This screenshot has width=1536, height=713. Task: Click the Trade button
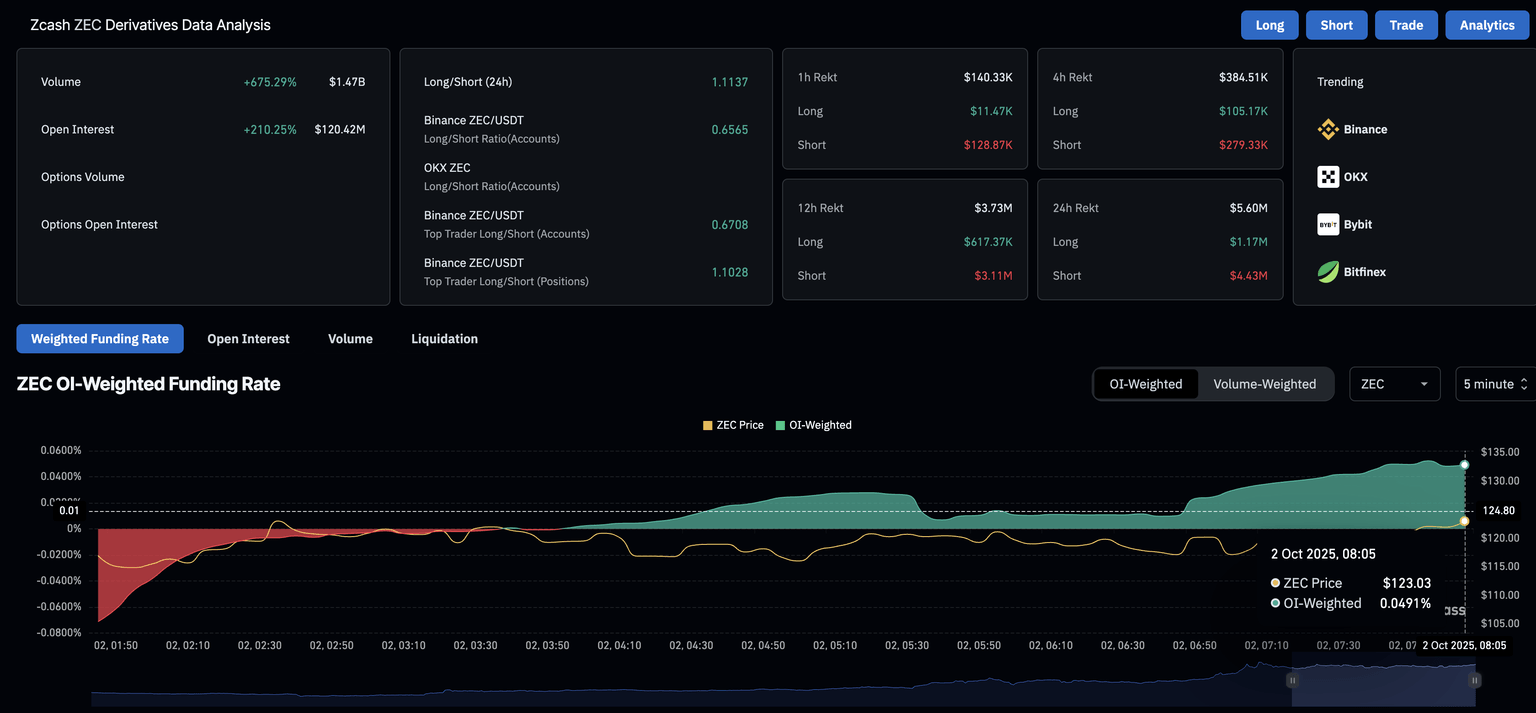coord(1405,25)
